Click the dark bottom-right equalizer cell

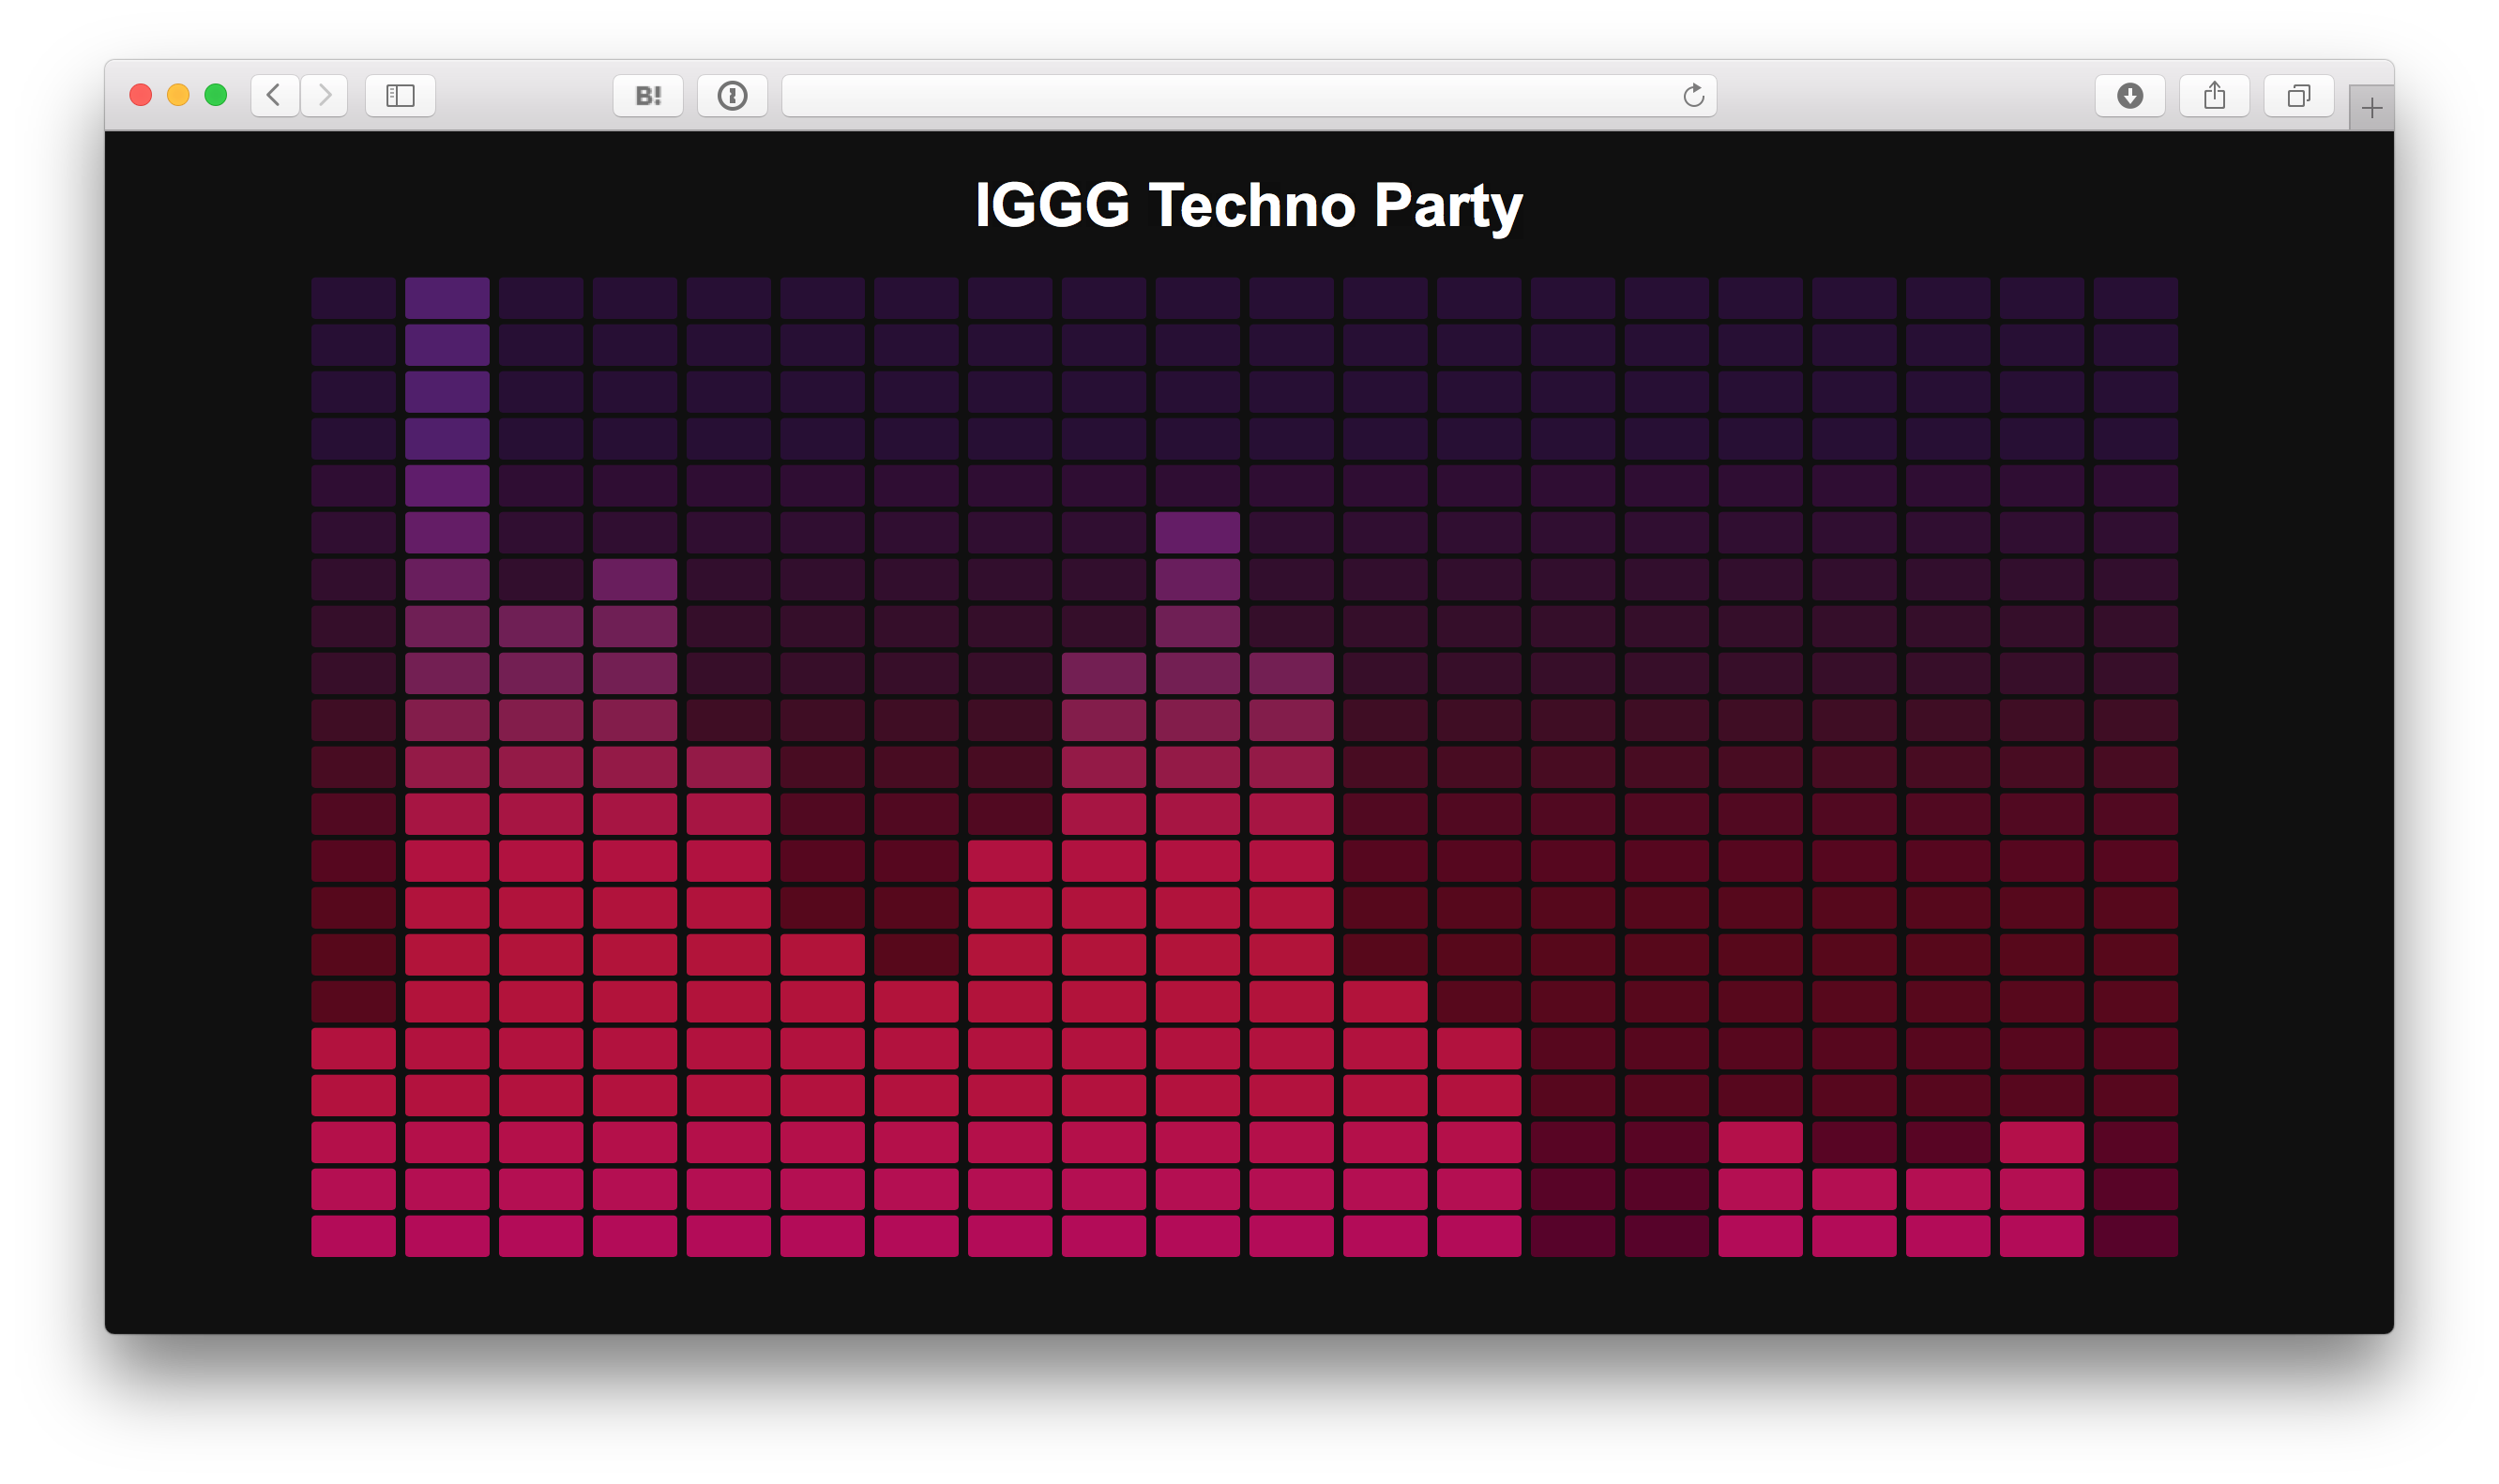click(2135, 1236)
